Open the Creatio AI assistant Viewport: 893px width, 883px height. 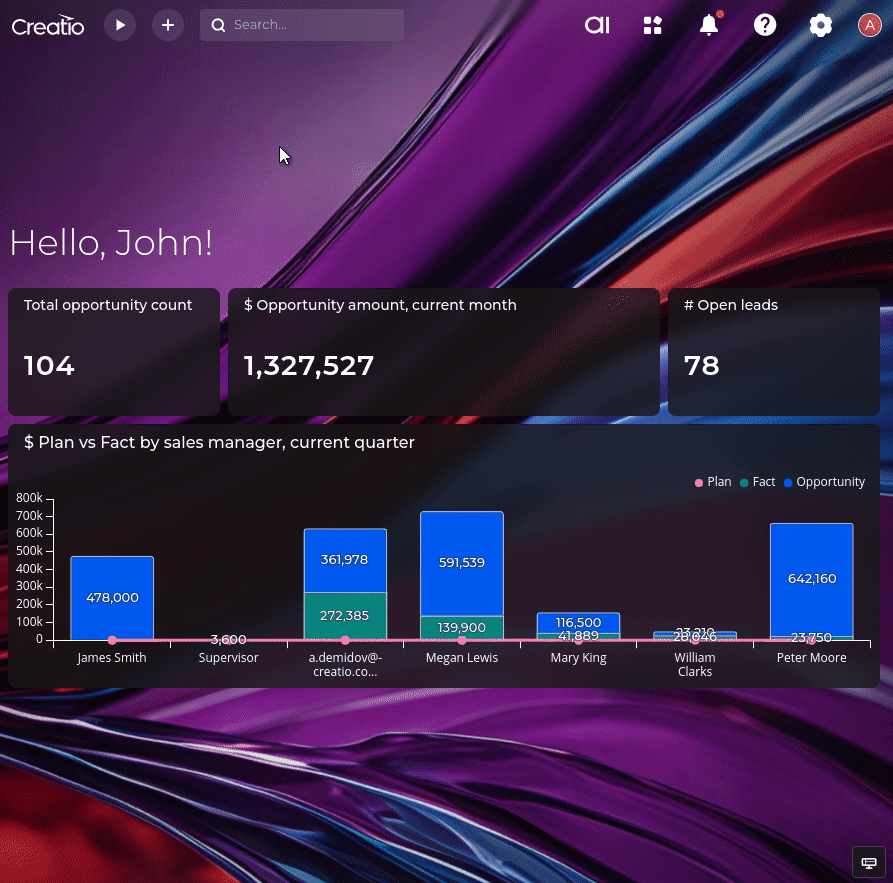pos(597,25)
